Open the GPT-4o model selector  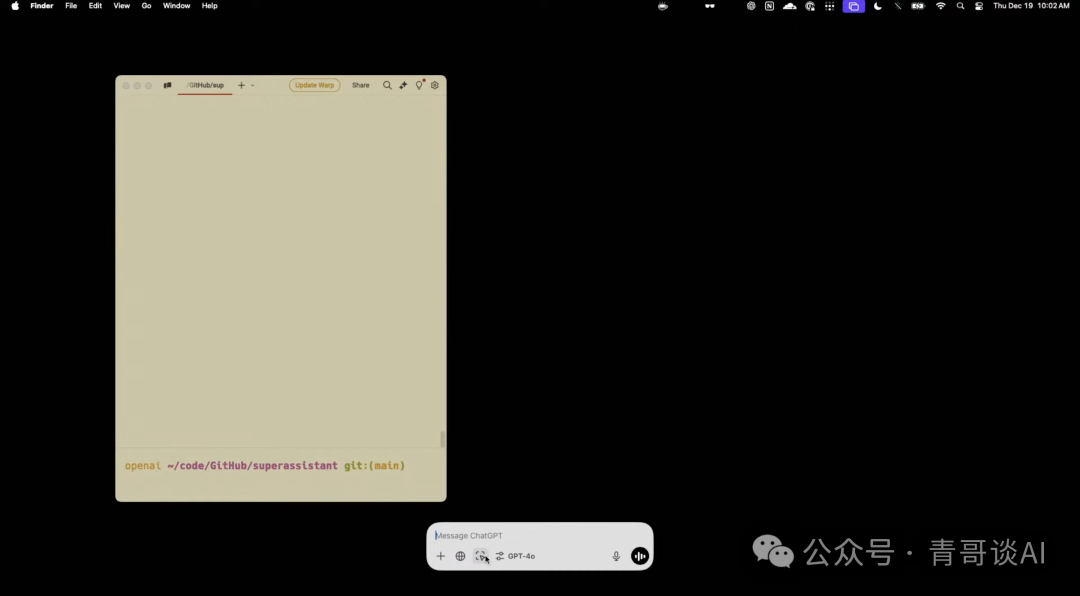(516, 556)
